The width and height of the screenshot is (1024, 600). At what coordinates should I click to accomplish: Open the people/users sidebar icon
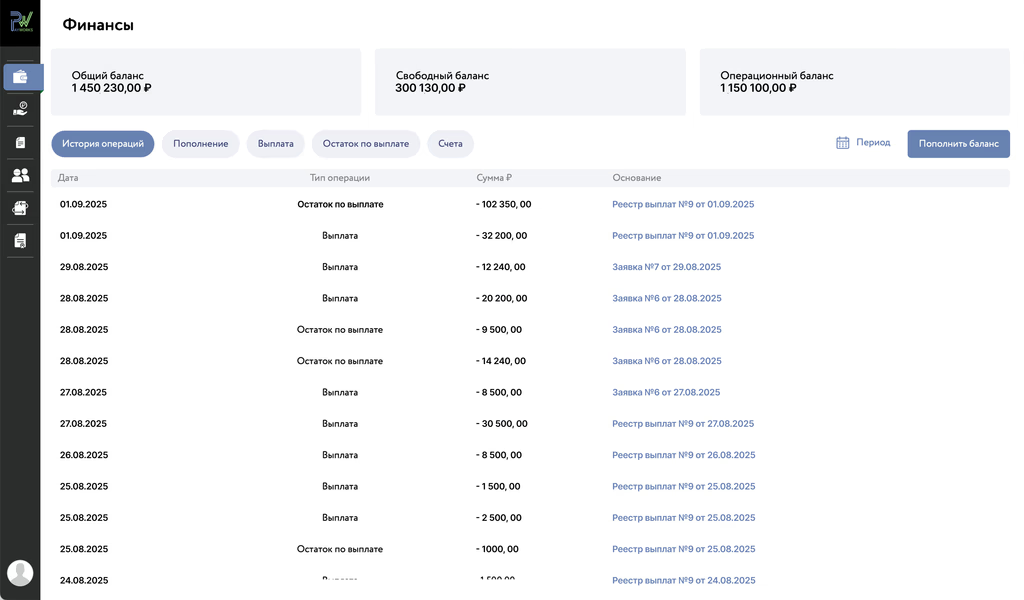pos(21,175)
